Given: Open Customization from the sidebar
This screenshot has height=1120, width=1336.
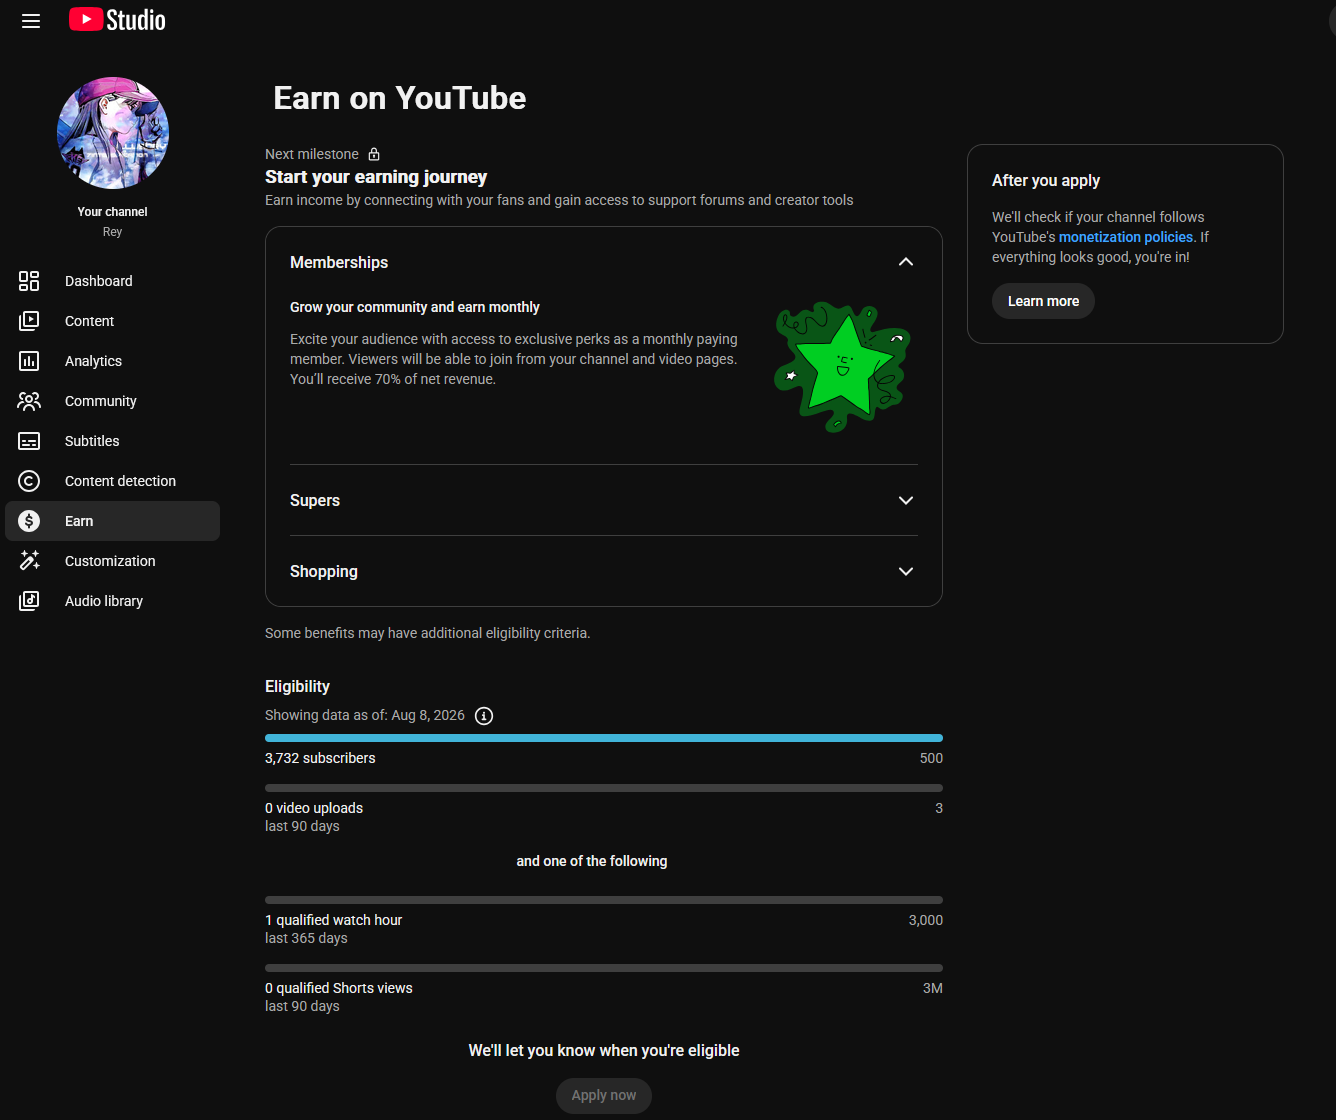Looking at the screenshot, I should [112, 561].
